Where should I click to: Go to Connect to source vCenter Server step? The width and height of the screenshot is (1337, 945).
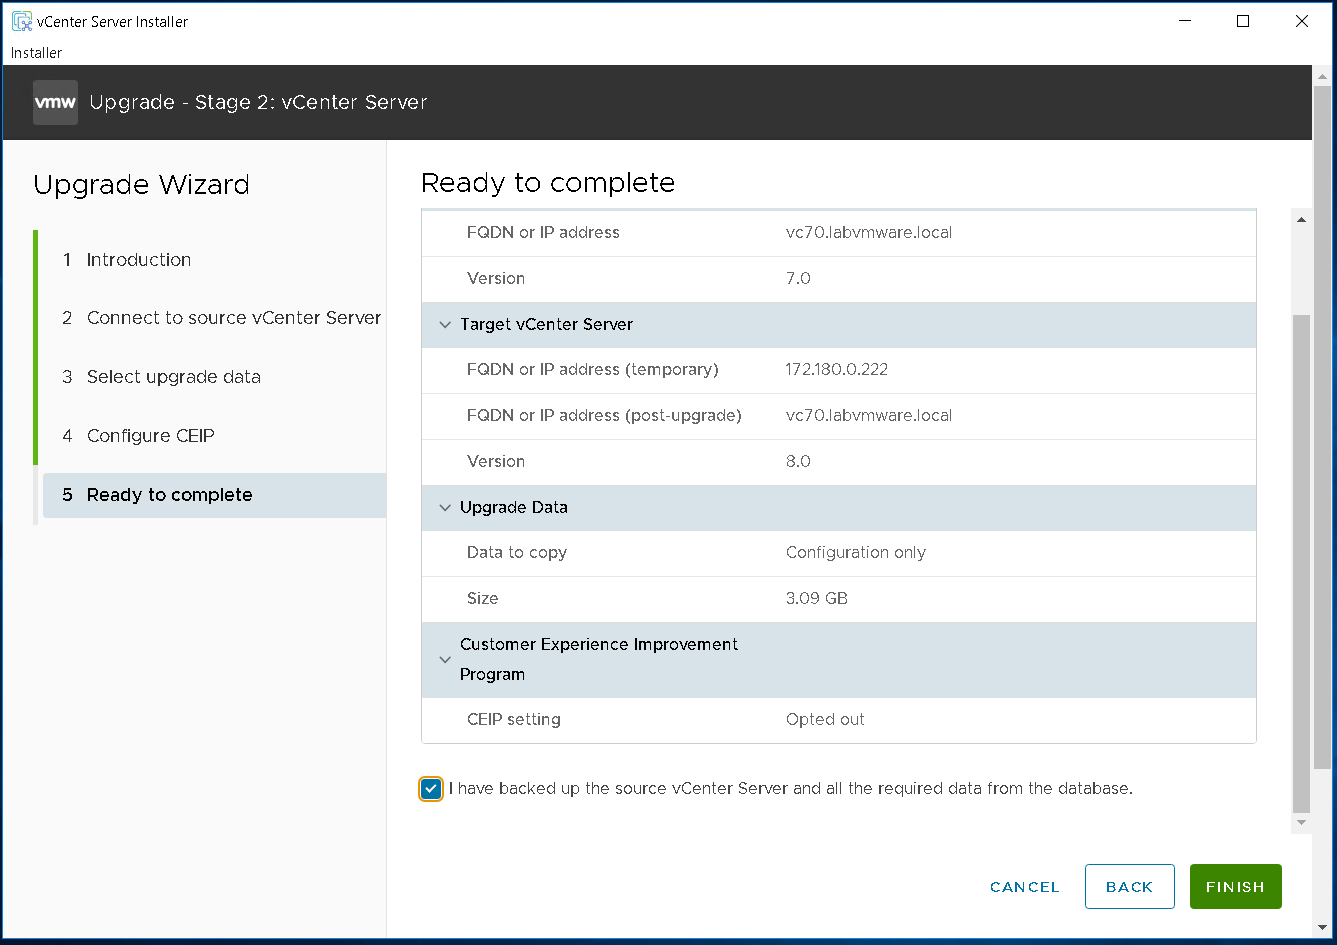[x=221, y=318]
